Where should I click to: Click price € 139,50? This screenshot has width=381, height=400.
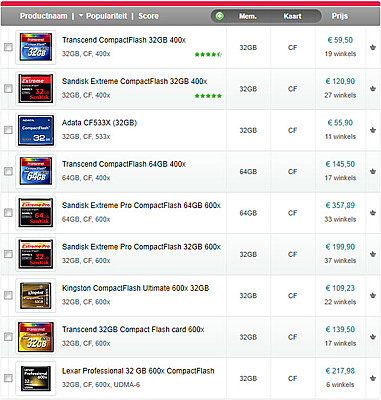340,329
